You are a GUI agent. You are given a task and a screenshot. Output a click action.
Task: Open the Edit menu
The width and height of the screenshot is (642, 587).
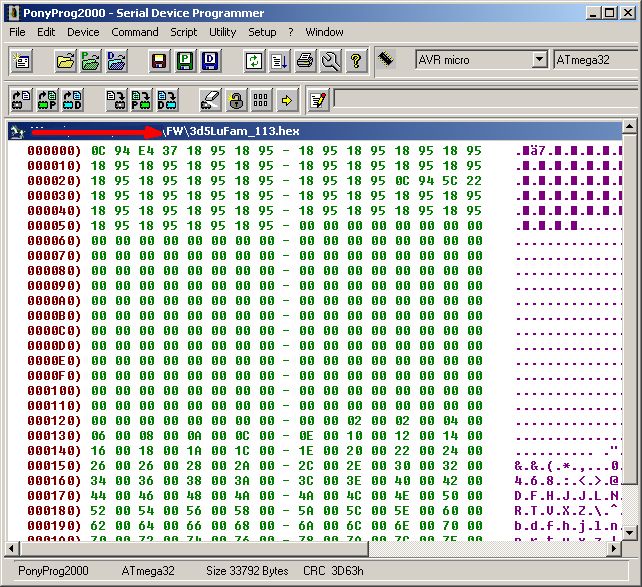click(46, 32)
